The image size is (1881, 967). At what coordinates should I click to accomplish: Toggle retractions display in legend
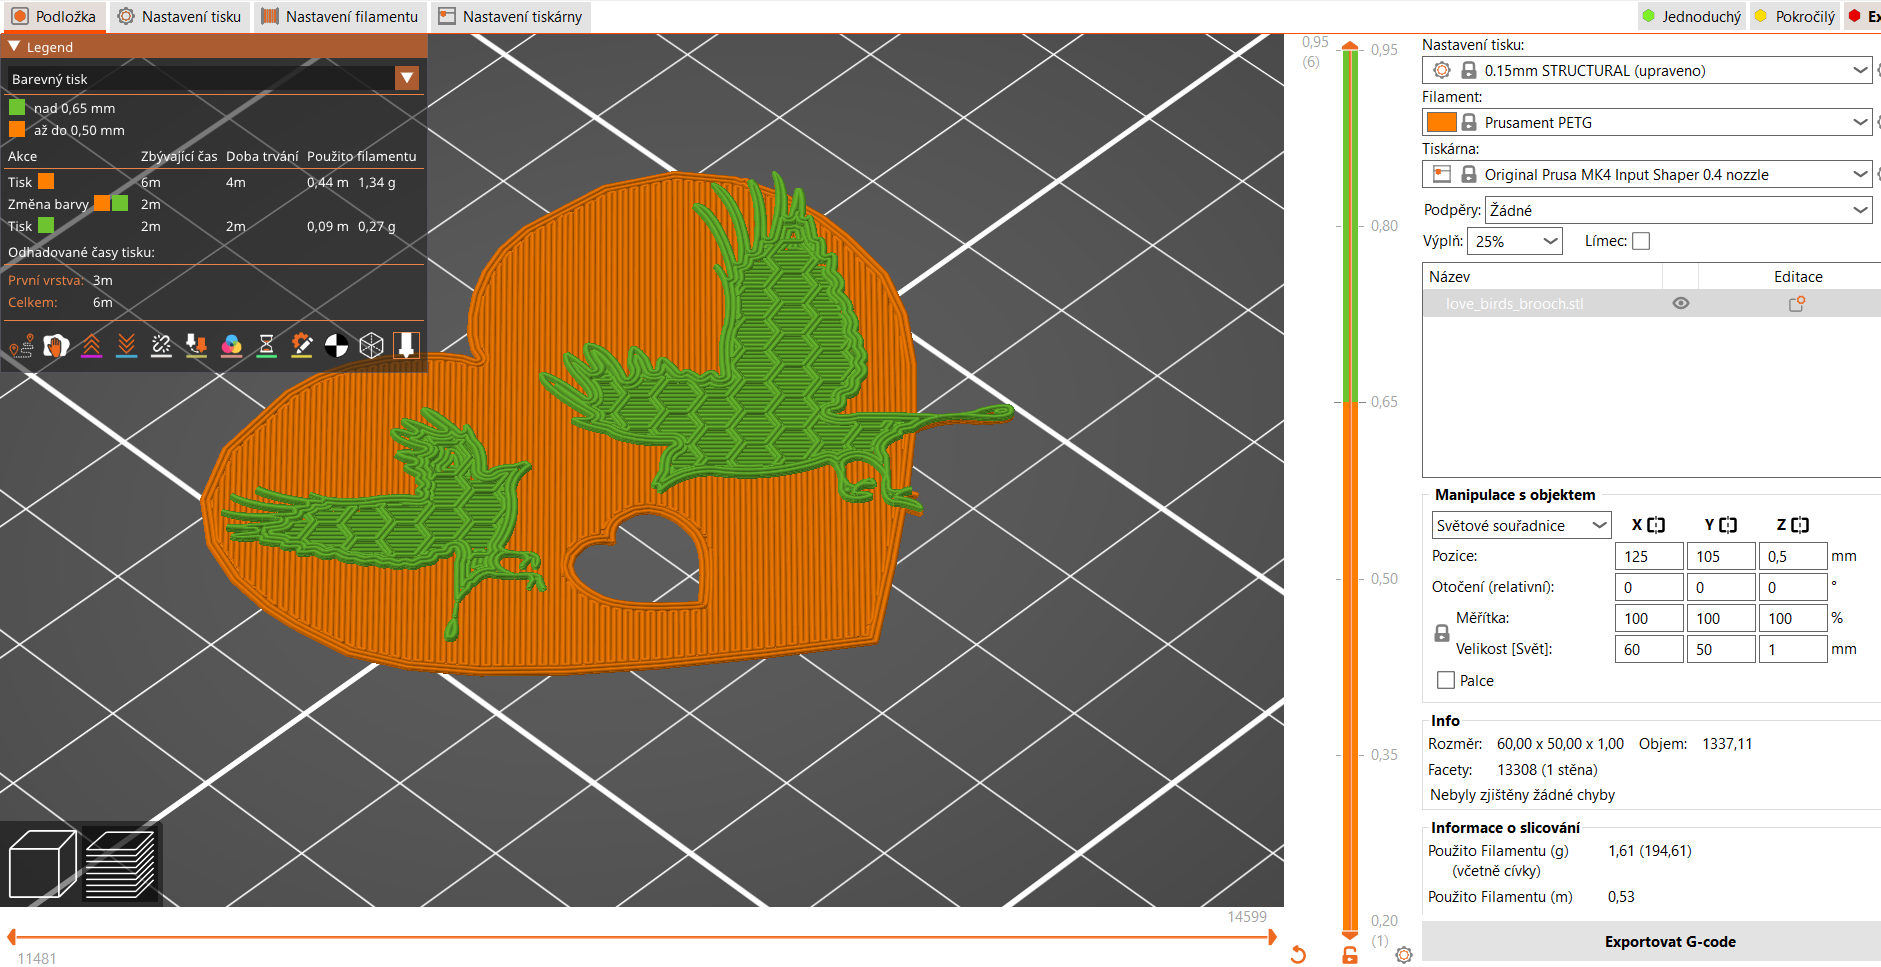91,346
